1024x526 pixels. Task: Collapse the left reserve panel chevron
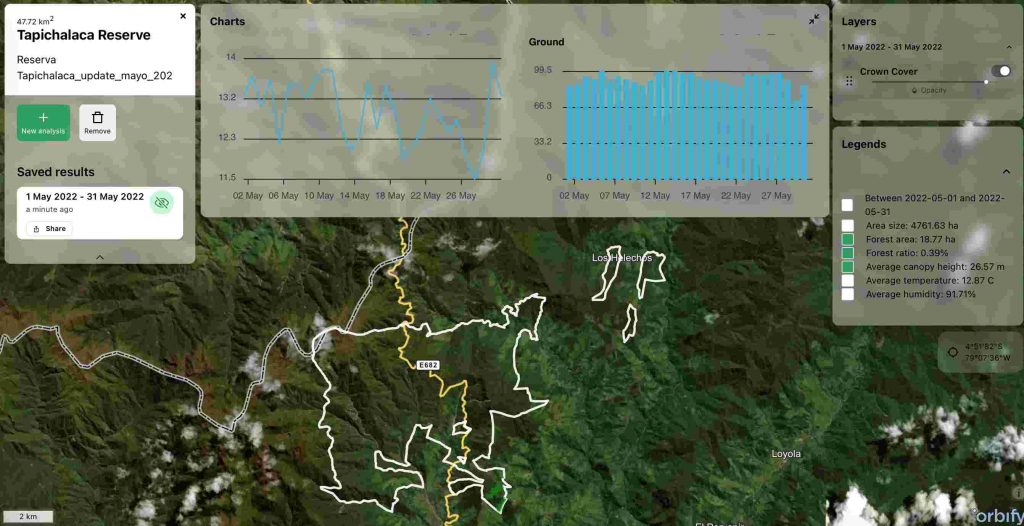point(100,257)
